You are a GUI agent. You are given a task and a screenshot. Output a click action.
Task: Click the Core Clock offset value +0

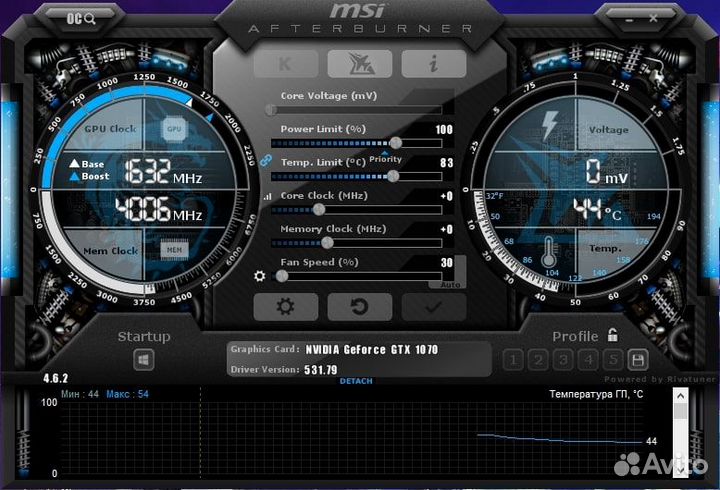click(x=446, y=196)
